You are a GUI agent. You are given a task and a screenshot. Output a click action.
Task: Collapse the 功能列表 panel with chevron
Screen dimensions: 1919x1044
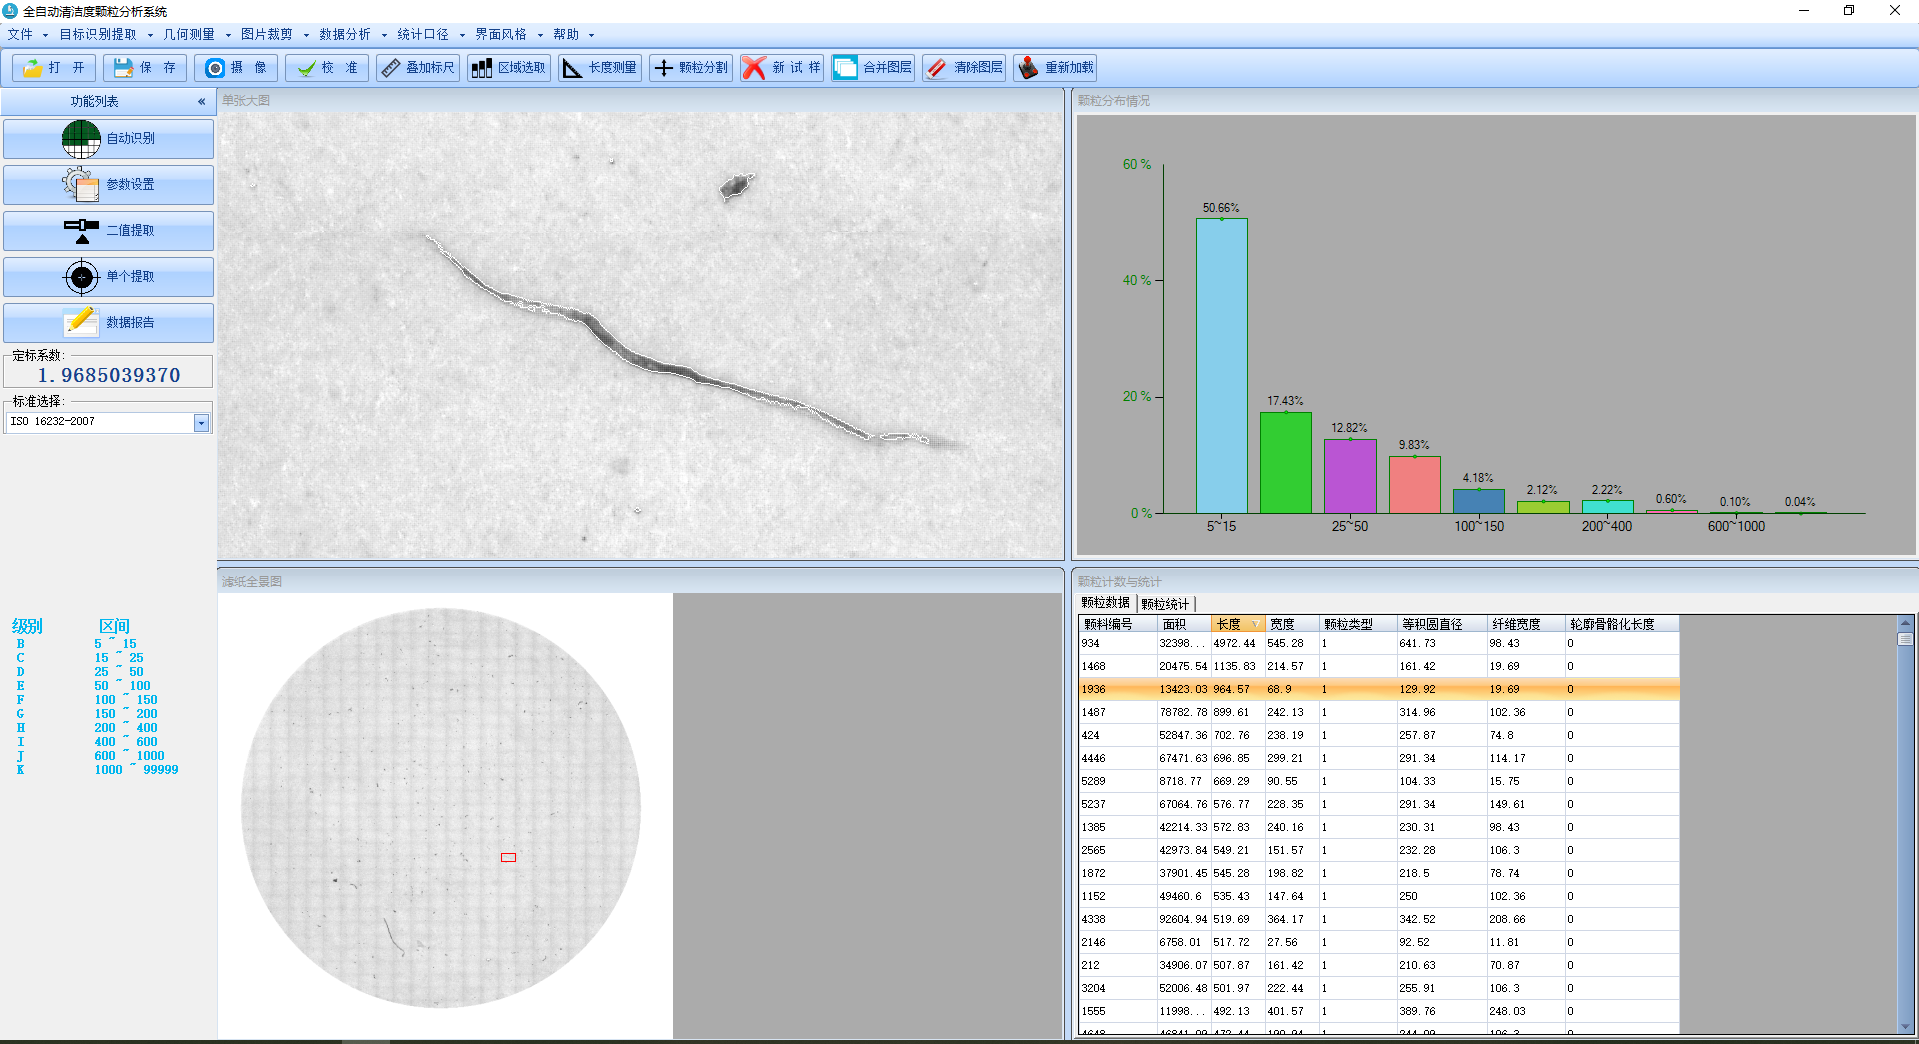tap(201, 102)
